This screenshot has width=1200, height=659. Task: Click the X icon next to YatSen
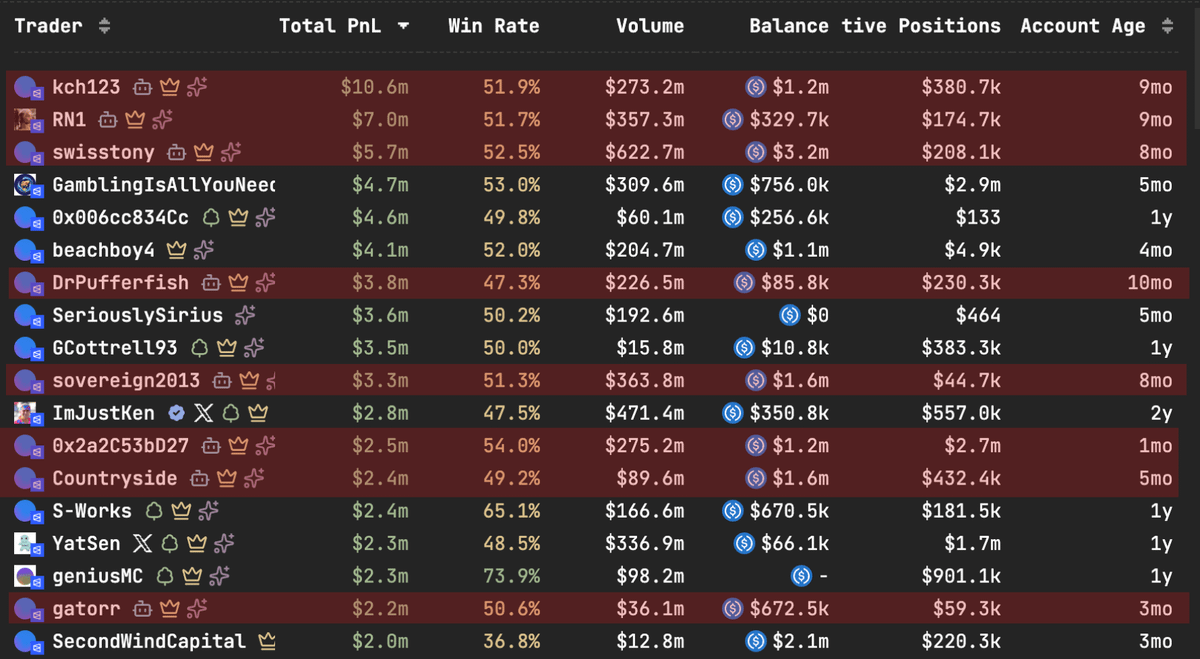[x=141, y=543]
